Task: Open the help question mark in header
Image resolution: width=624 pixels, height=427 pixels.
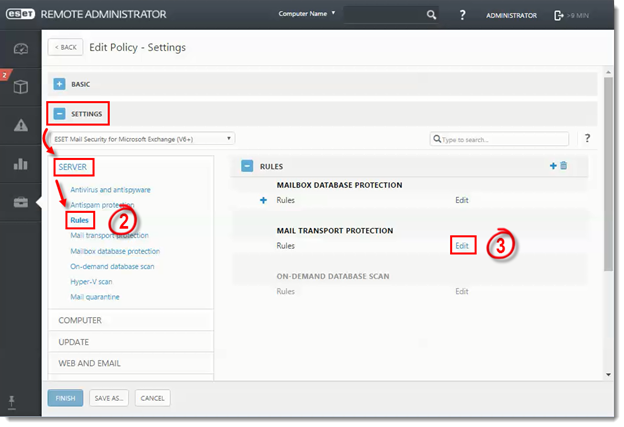Action: pyautogui.click(x=462, y=15)
